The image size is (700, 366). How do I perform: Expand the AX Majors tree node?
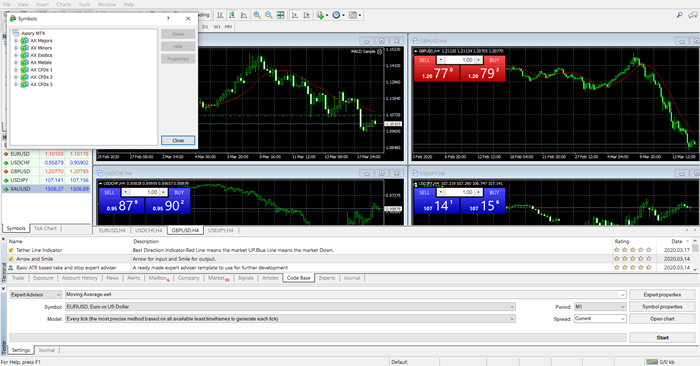16,41
